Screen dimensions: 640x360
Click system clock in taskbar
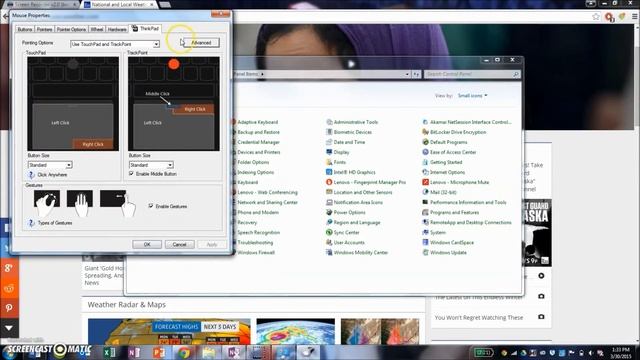tap(620, 353)
